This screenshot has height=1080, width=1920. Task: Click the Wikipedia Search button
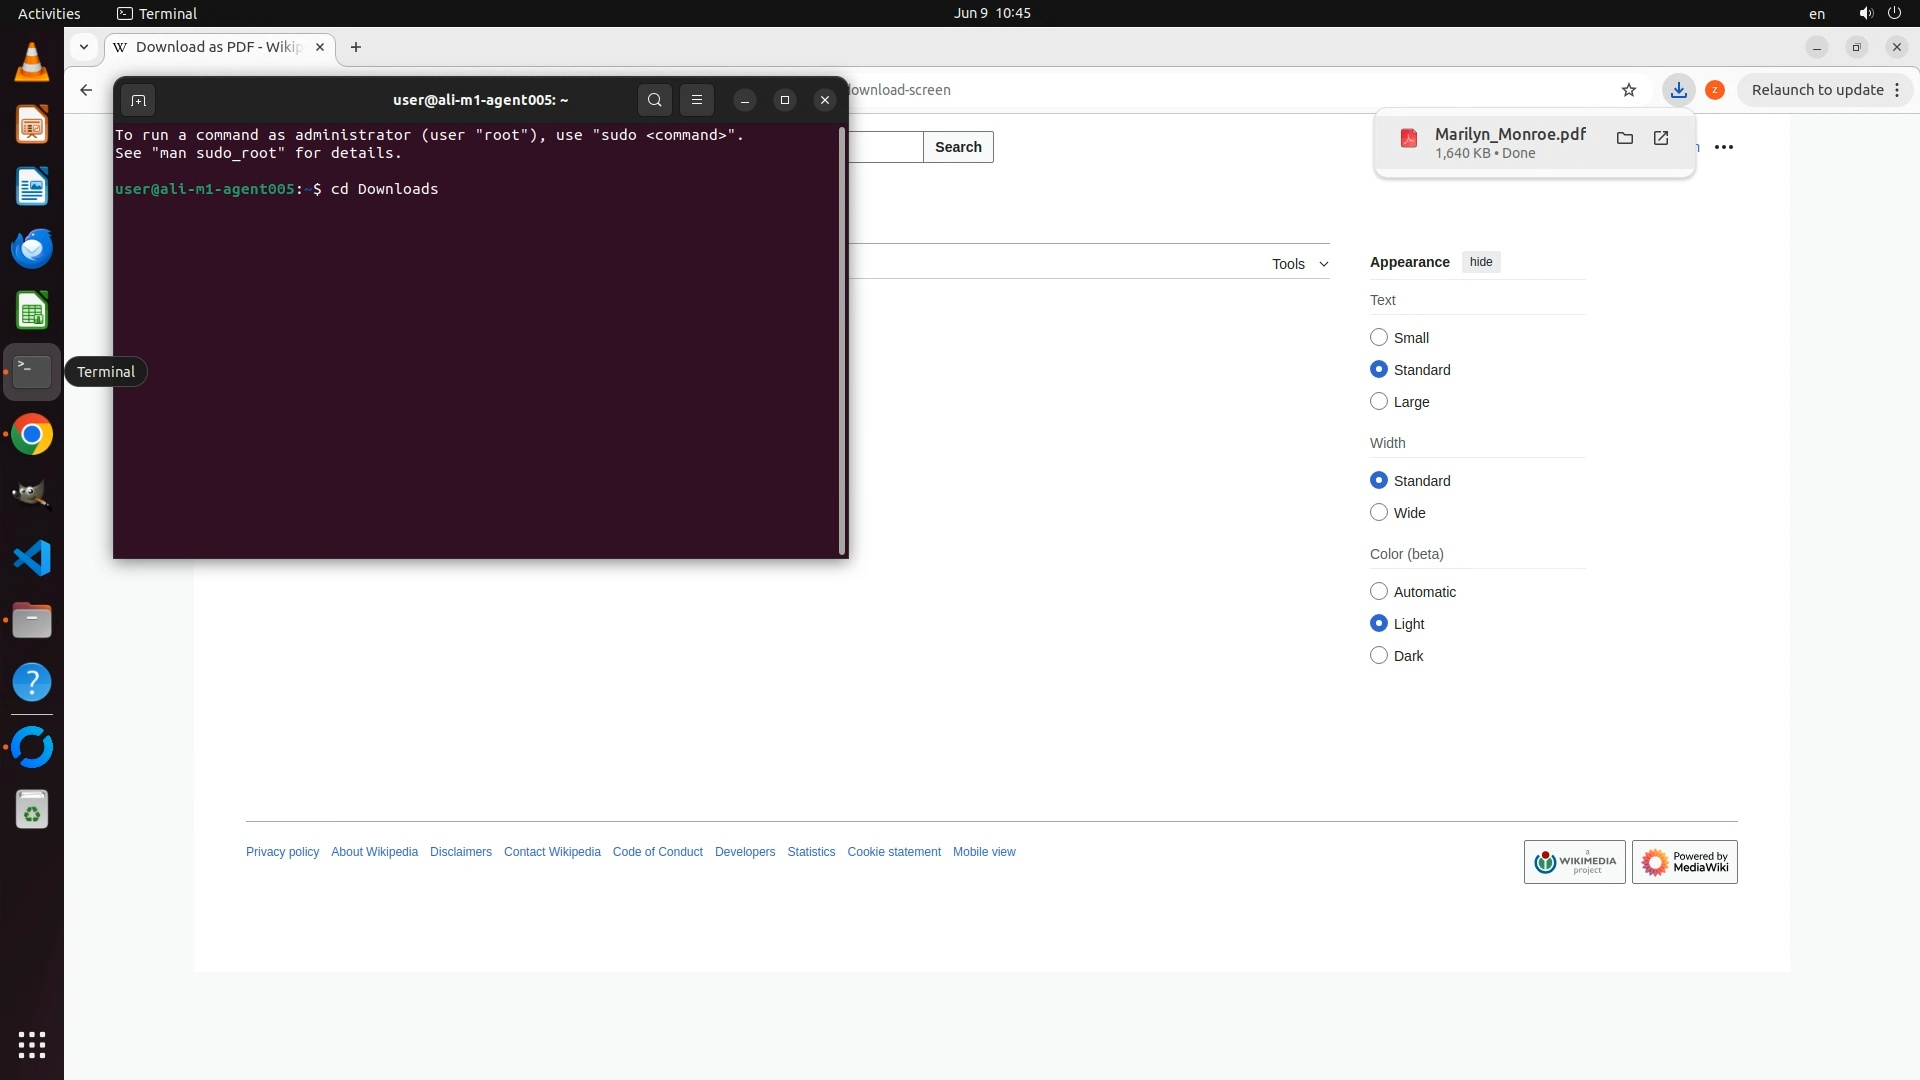pyautogui.click(x=958, y=147)
